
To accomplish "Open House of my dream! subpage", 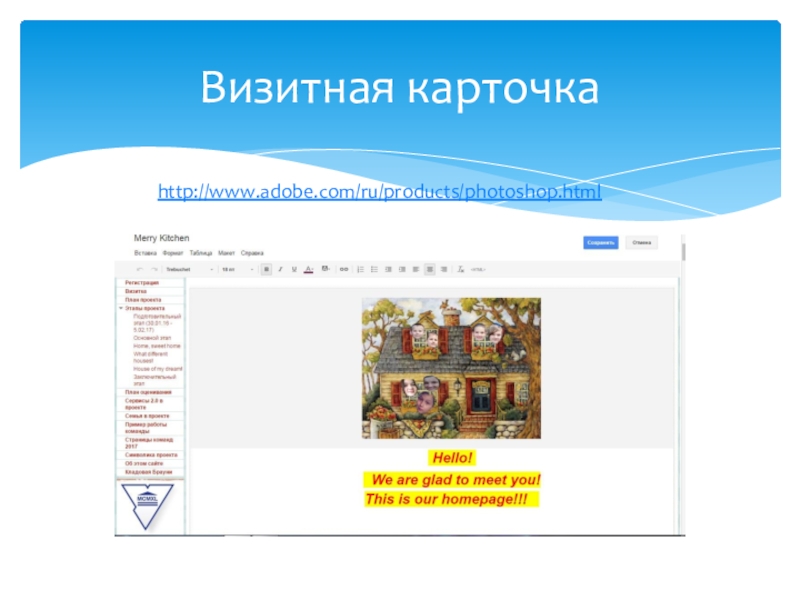I will [158, 369].
